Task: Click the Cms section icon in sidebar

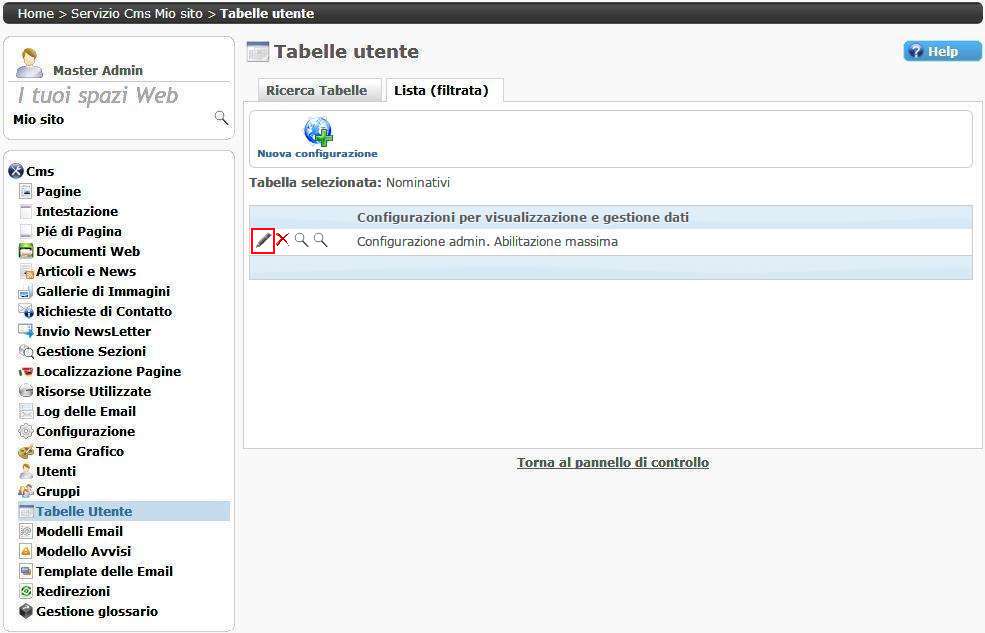Action: pyautogui.click(x=16, y=171)
